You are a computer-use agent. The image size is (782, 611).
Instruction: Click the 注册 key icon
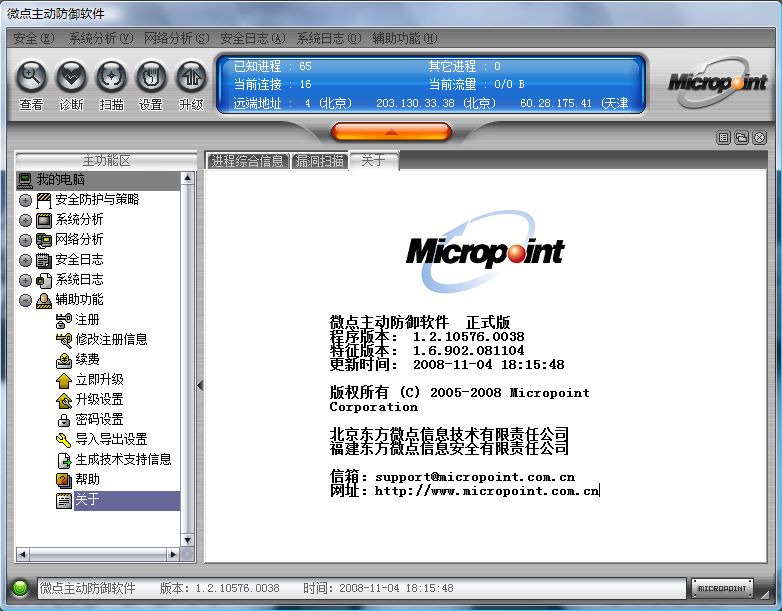(64, 320)
